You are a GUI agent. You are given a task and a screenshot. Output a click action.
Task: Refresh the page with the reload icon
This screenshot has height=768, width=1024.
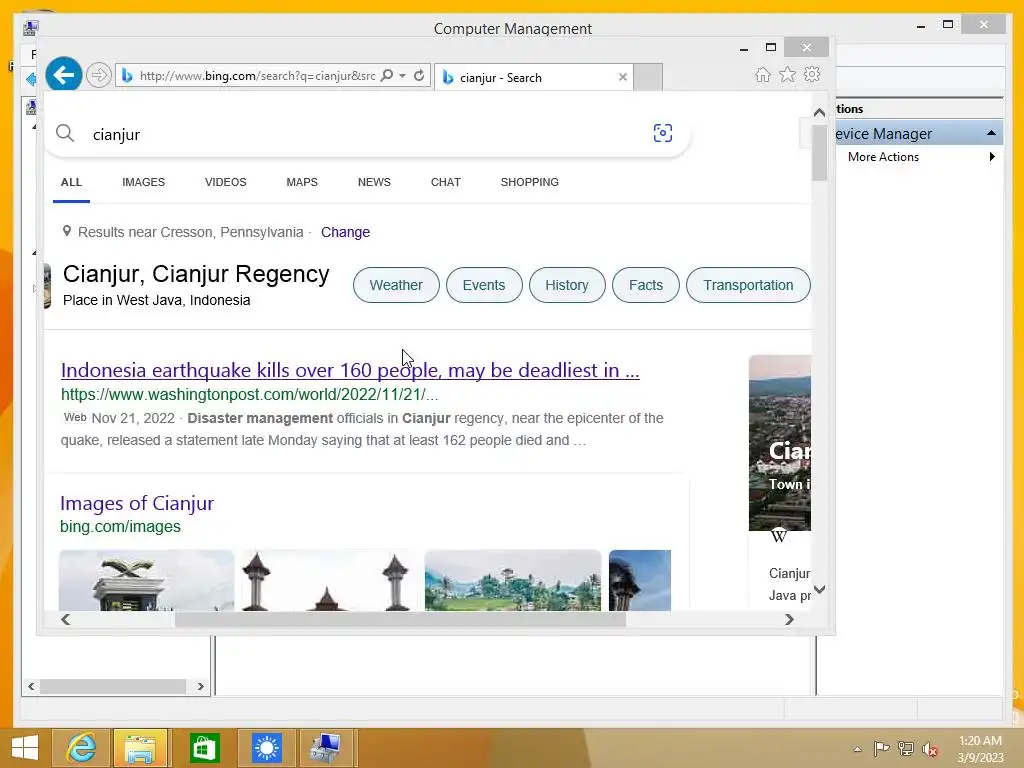[x=419, y=75]
